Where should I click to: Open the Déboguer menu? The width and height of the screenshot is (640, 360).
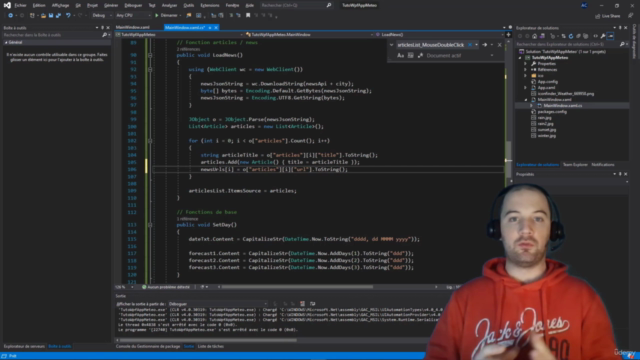click(x=133, y=5)
